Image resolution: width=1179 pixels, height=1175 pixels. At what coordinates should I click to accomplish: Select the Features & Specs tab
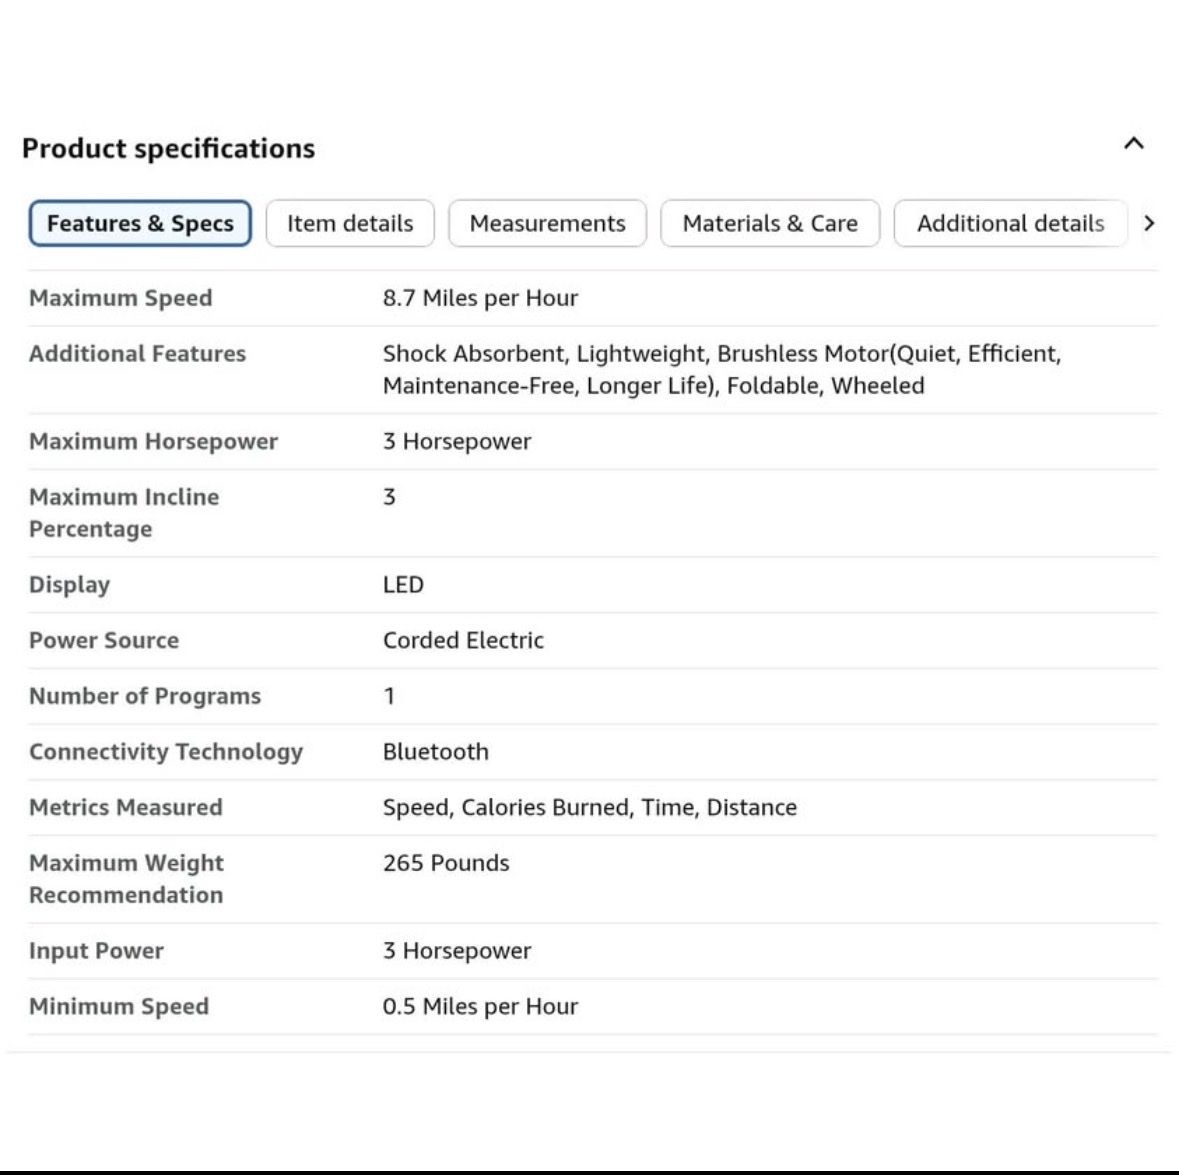pyautogui.click(x=140, y=223)
